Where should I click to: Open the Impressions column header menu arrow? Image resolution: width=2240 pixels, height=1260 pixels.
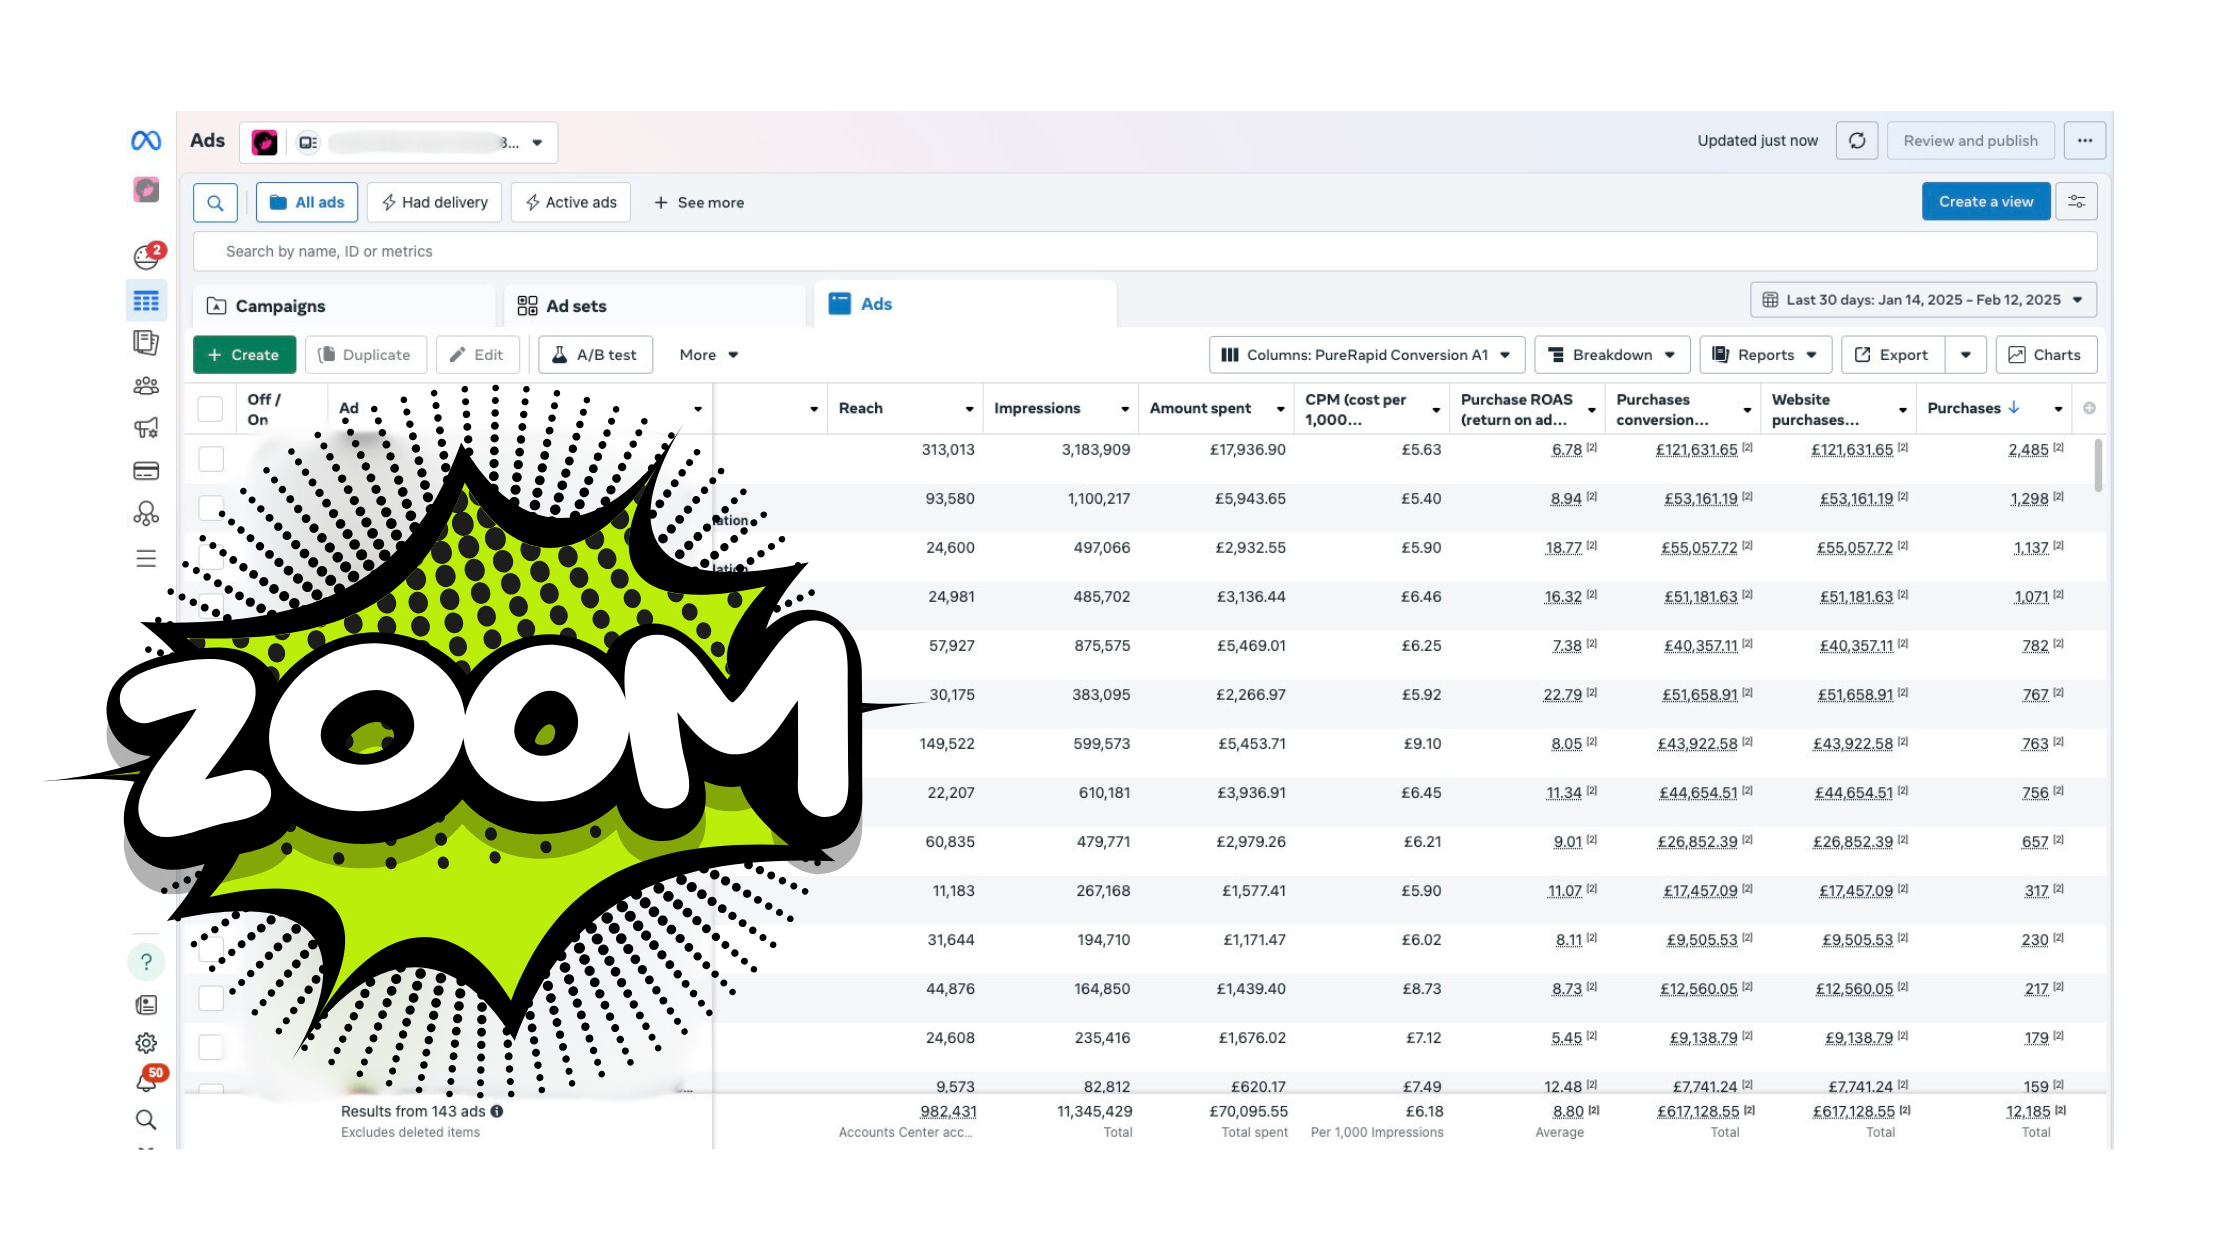tap(1125, 409)
